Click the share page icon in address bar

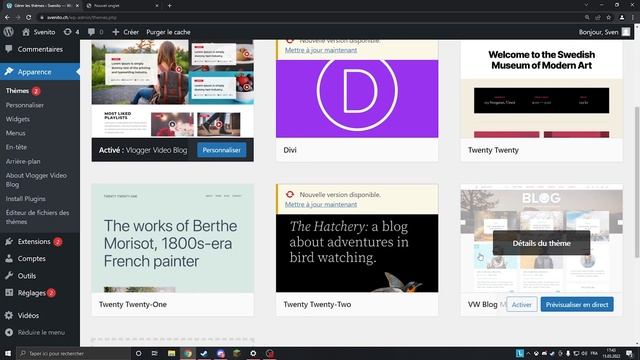598,18
